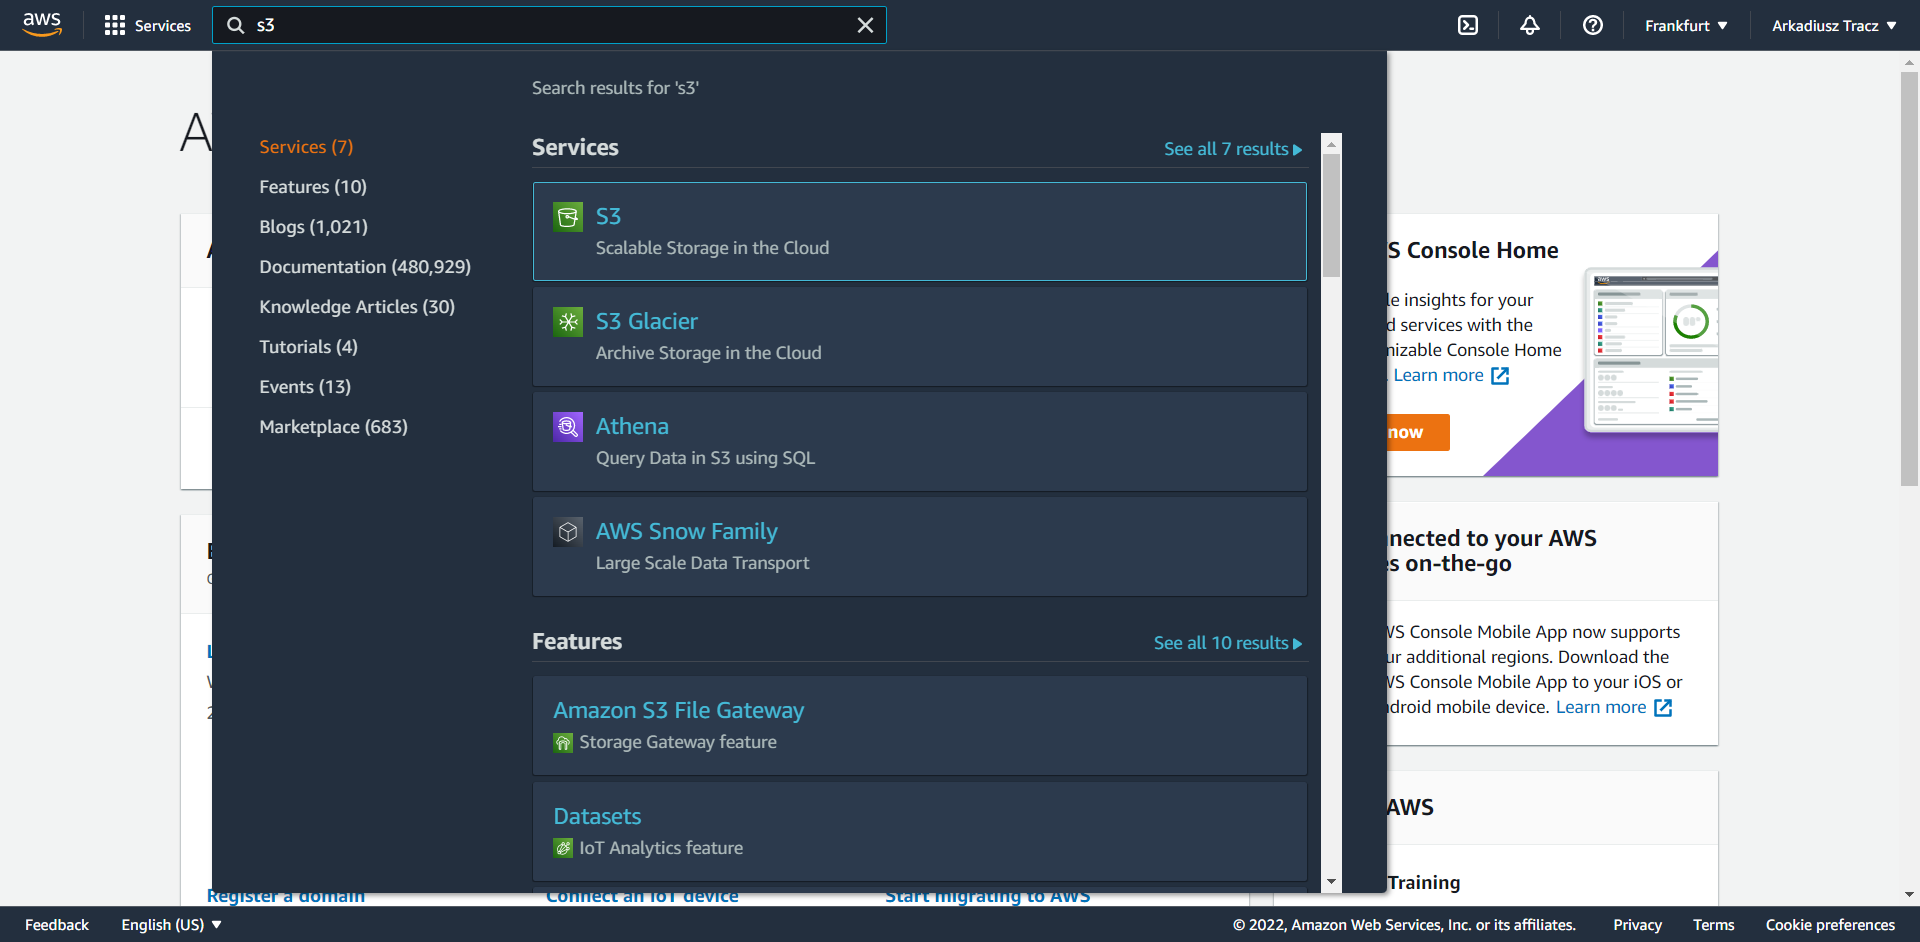The image size is (1920, 942).
Task: Expand the Frankfurt region dropdown
Action: [1686, 26]
